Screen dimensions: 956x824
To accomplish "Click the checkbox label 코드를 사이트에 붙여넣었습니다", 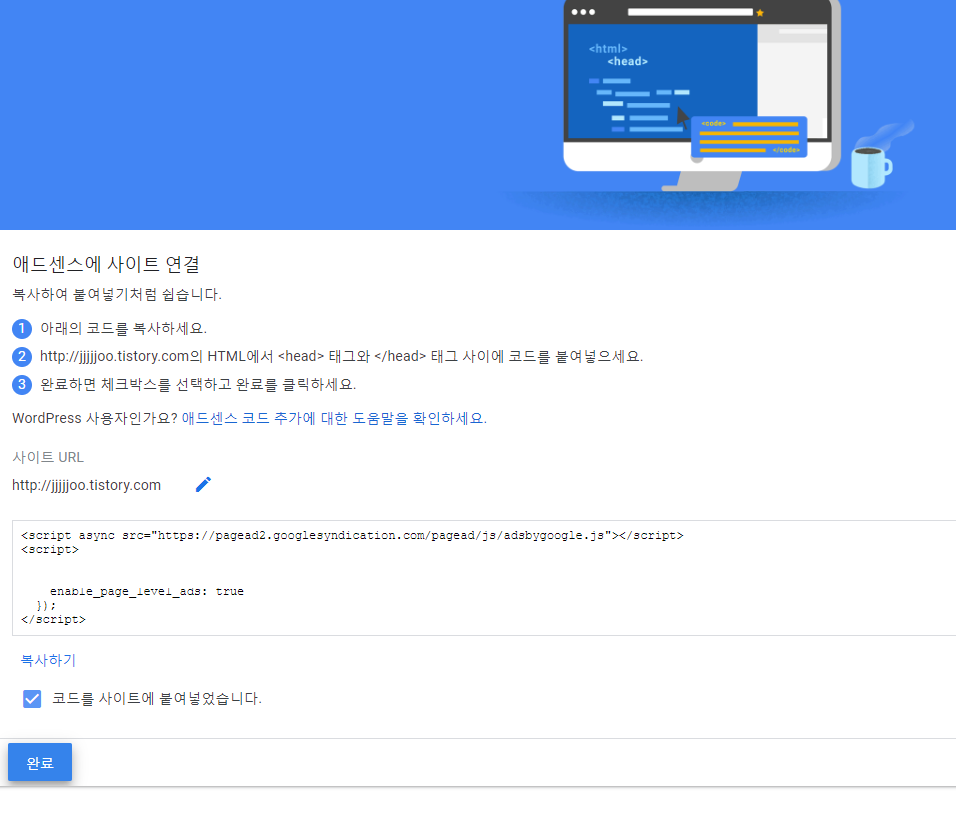I will [157, 699].
